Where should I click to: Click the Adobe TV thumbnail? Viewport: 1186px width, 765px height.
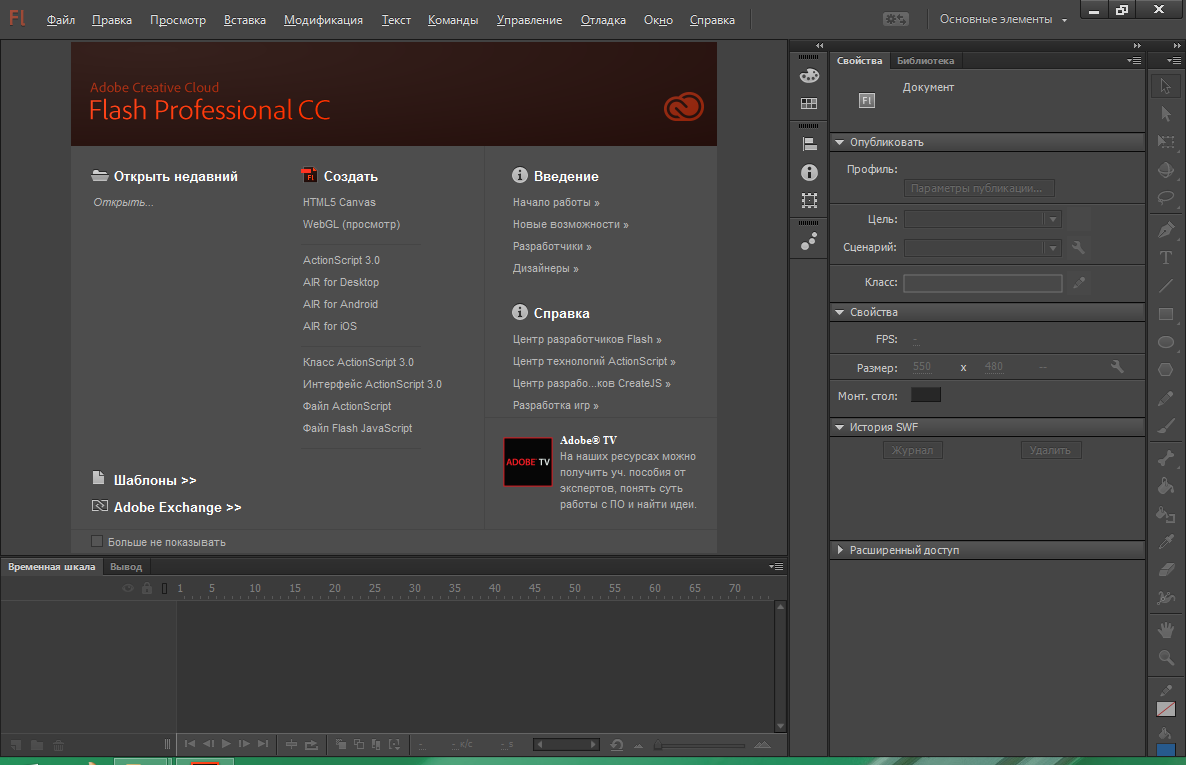click(x=528, y=462)
